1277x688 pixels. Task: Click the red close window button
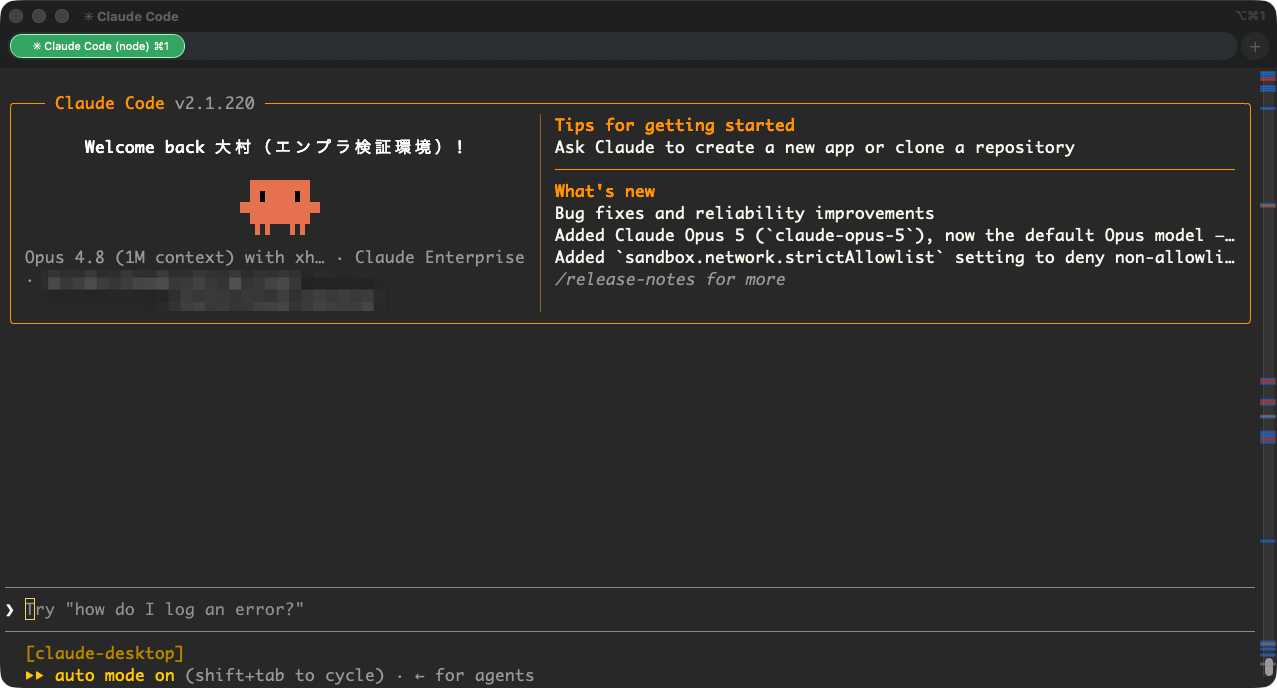pyautogui.click(x=16, y=16)
